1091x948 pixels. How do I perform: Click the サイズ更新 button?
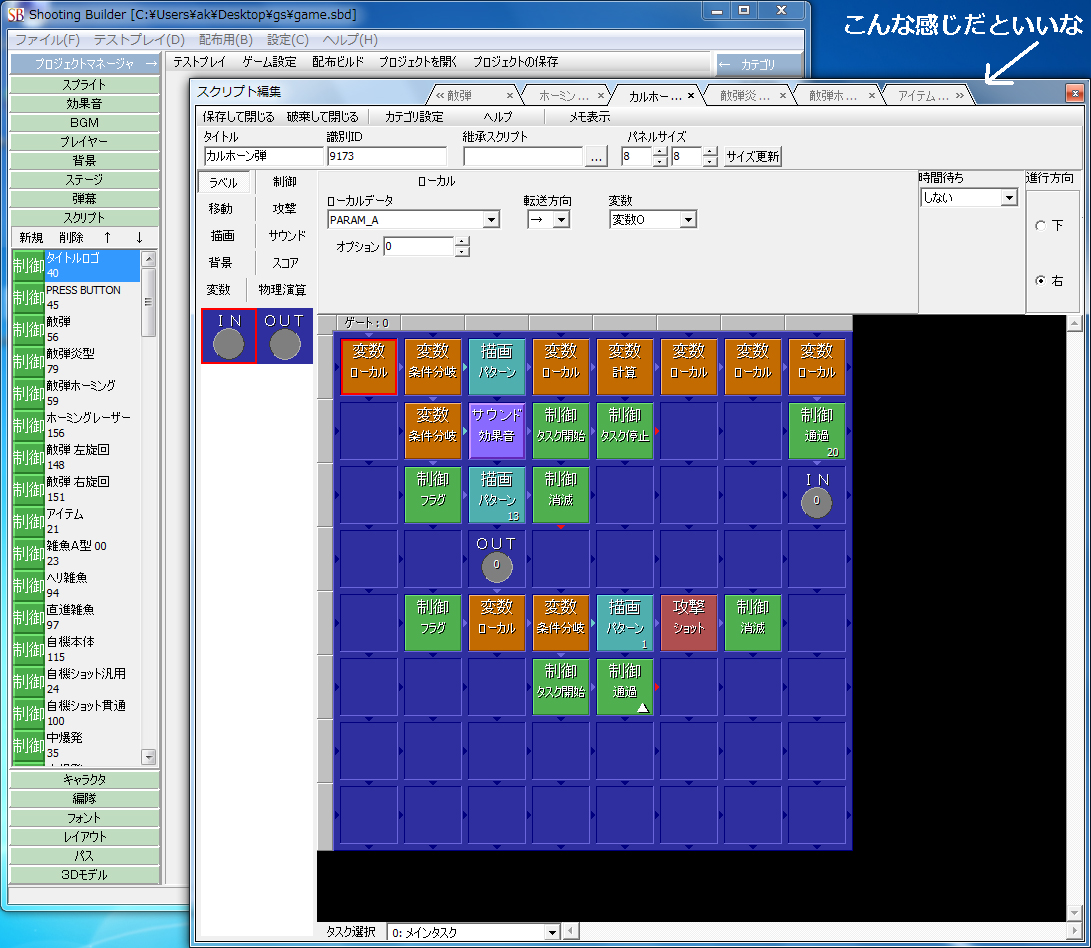coord(753,156)
